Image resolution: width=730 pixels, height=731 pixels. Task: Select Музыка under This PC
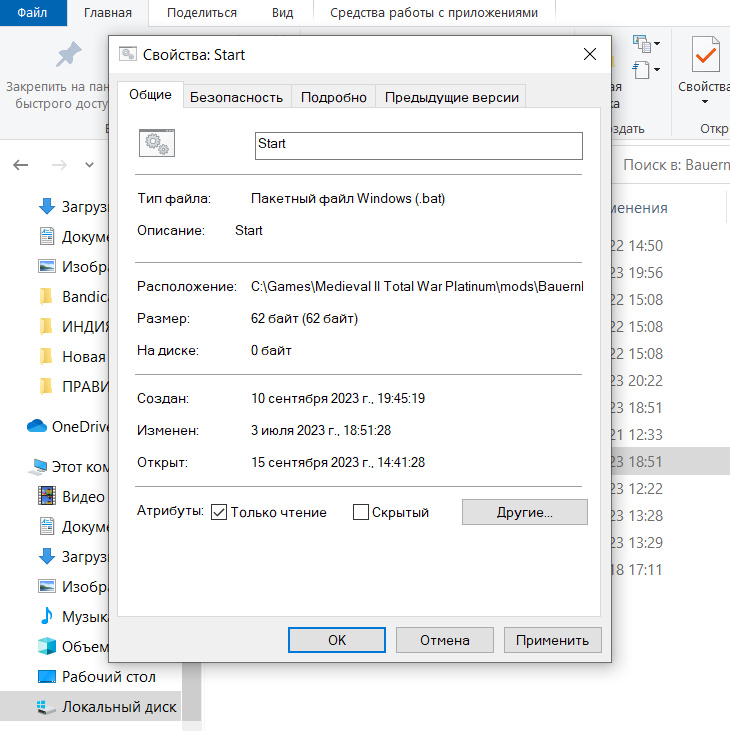point(73,616)
